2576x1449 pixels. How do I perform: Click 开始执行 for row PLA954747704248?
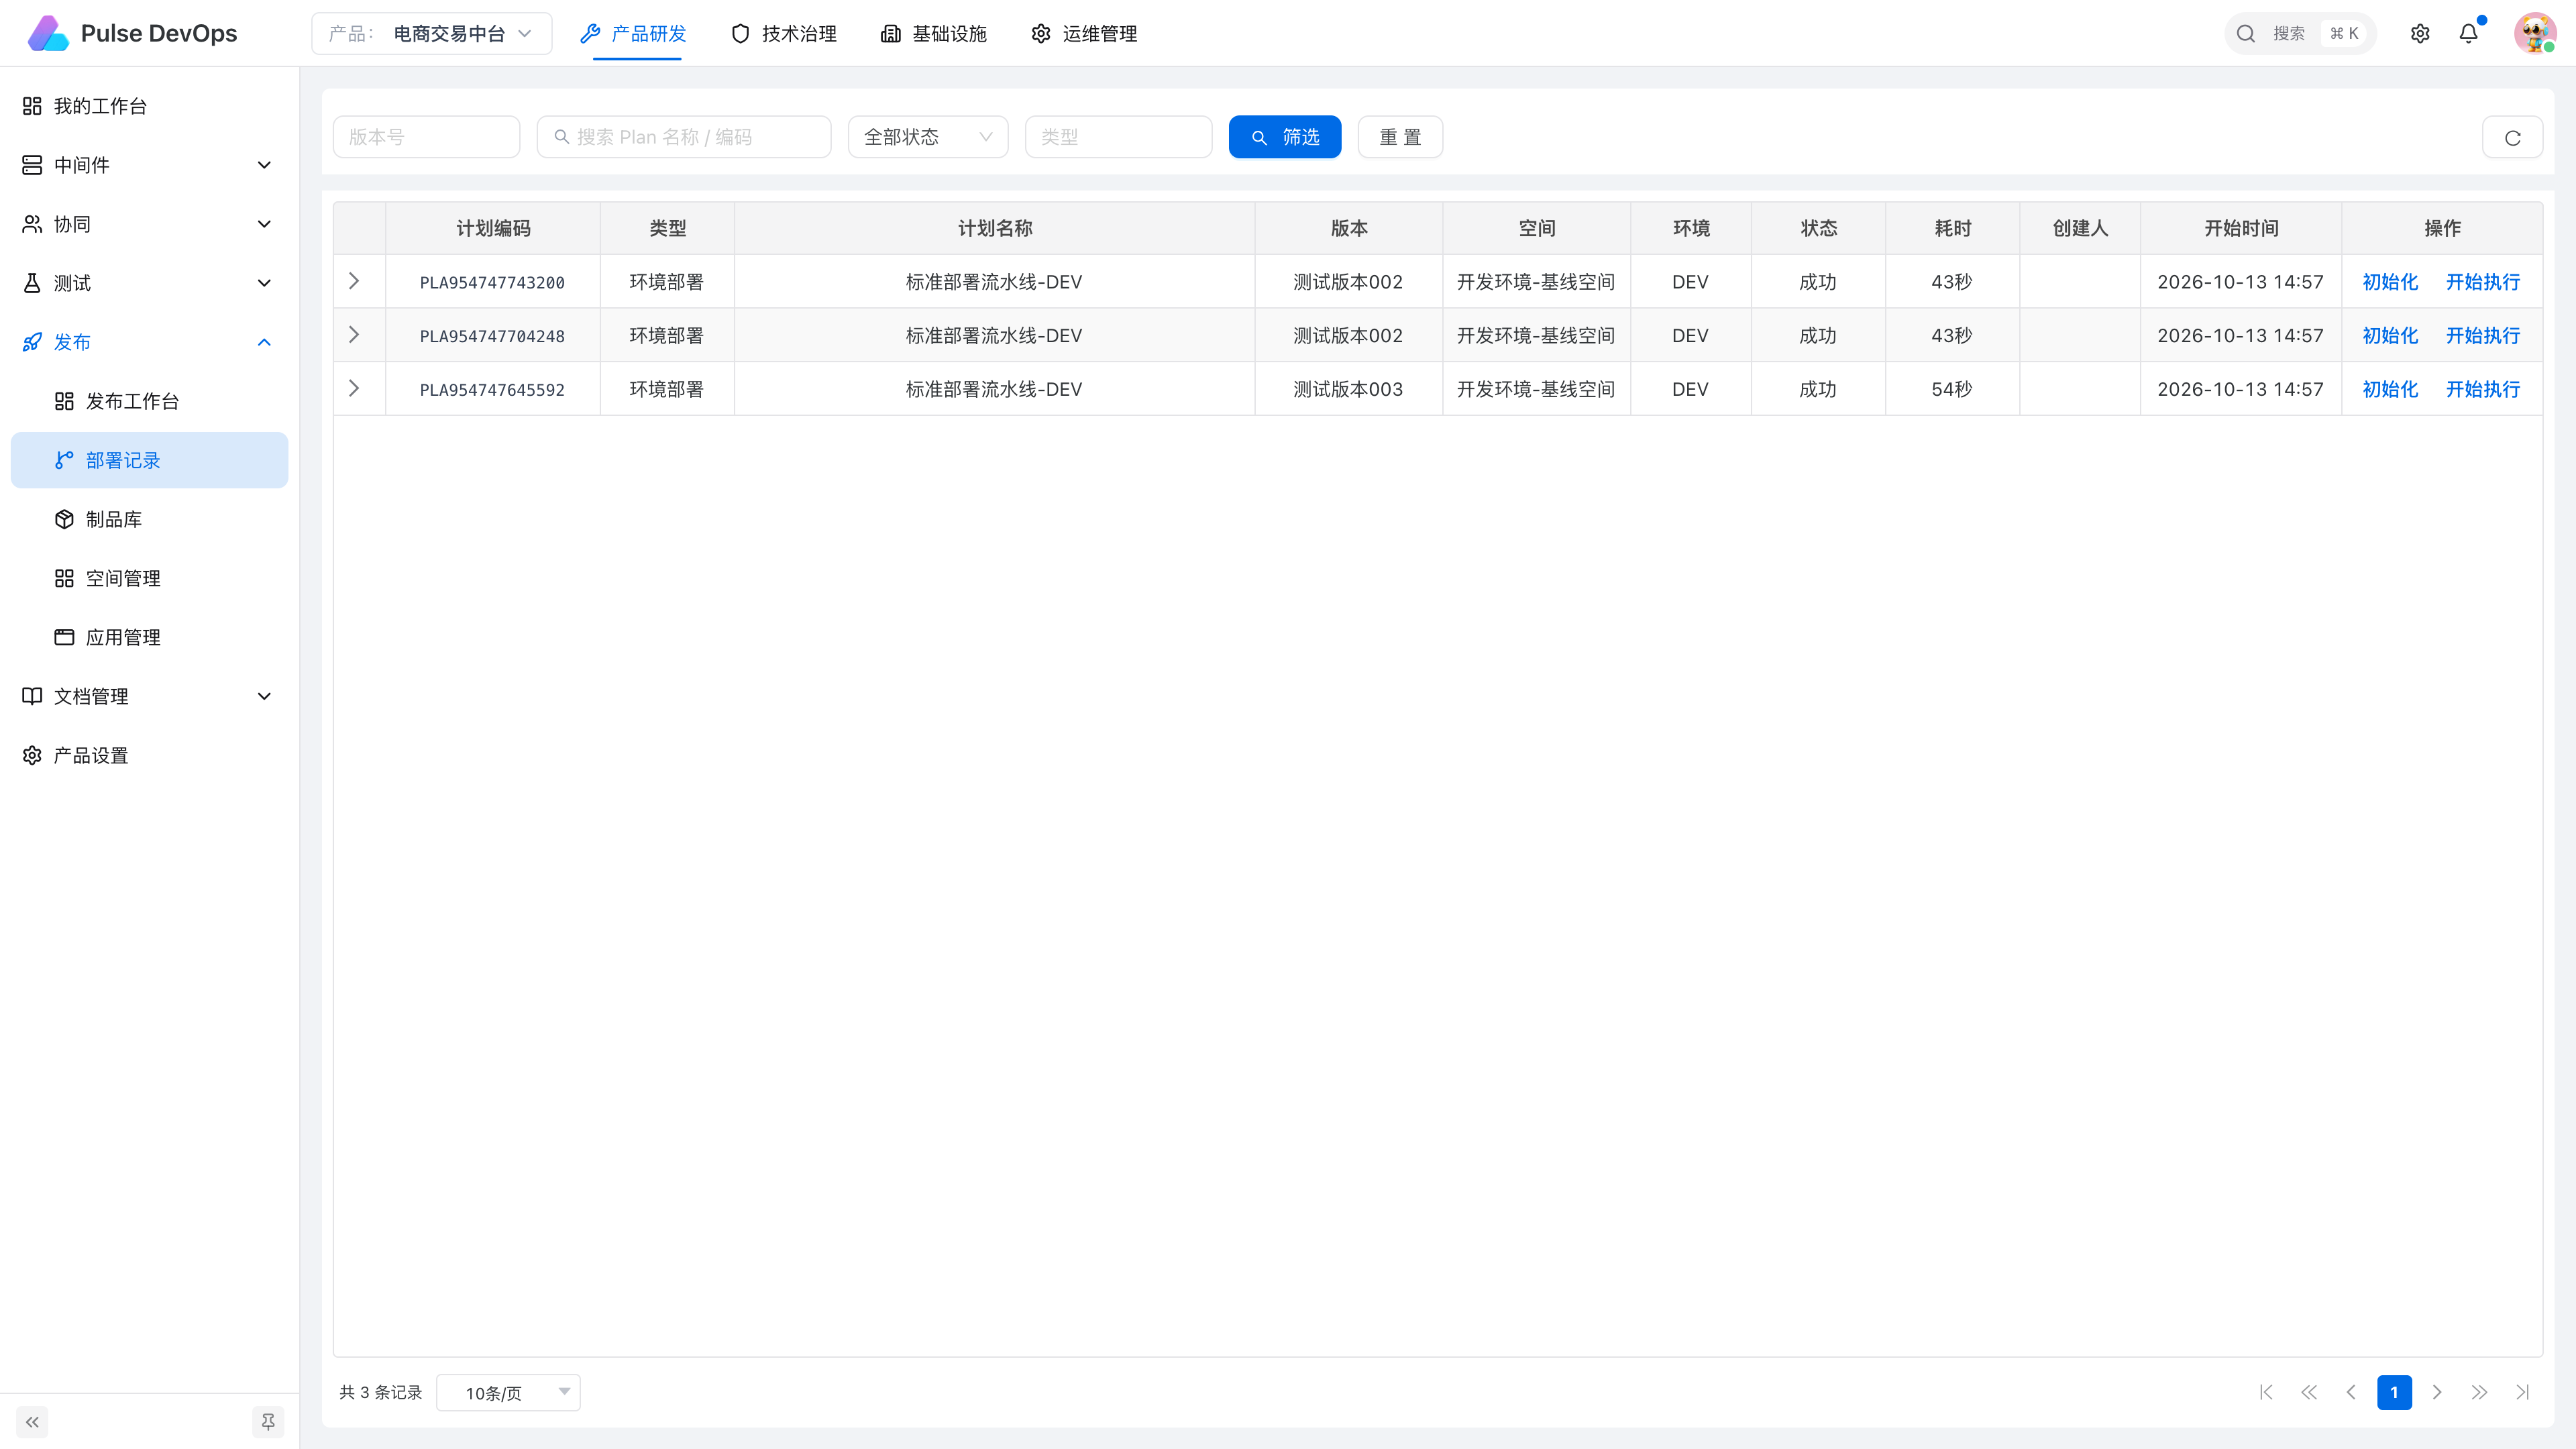coord(2483,336)
